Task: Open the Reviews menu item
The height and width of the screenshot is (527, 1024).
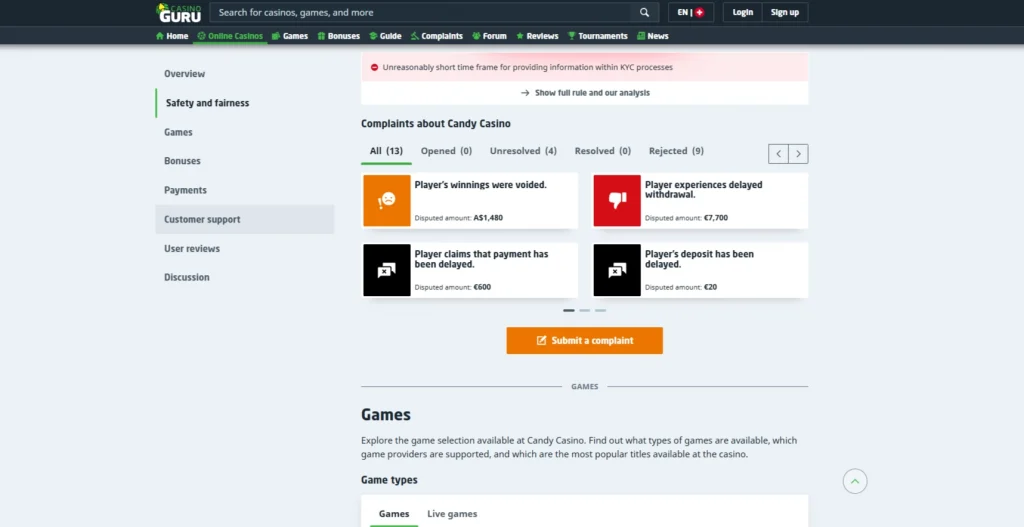Action: point(537,36)
